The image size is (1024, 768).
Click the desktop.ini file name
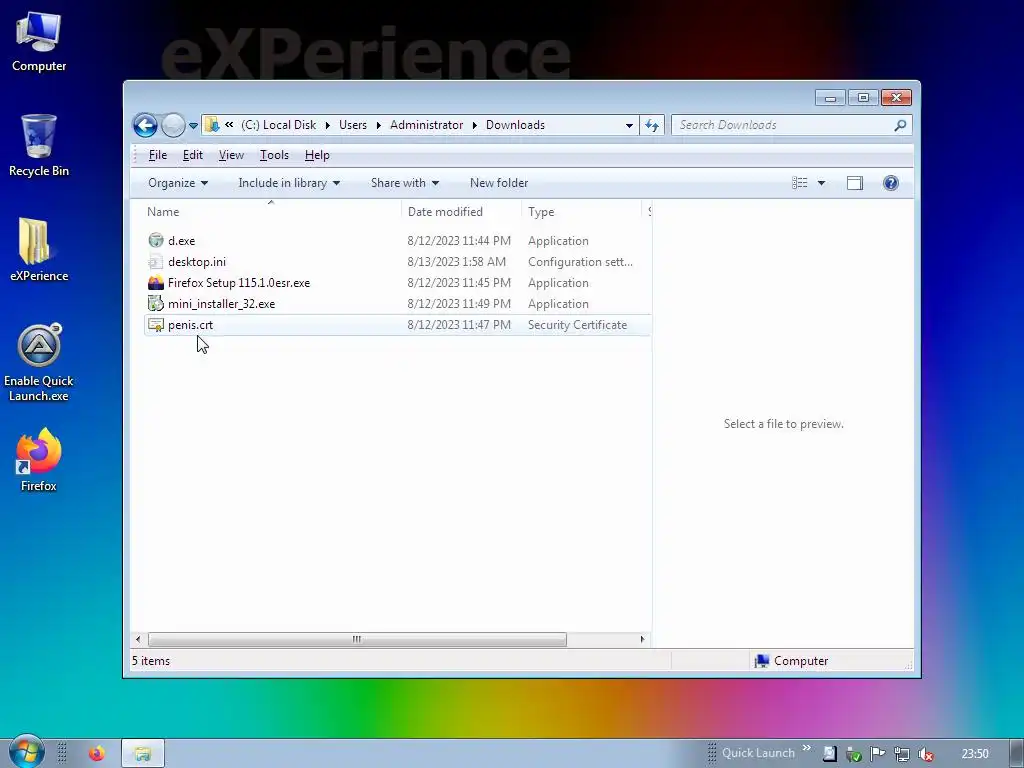coord(197,262)
